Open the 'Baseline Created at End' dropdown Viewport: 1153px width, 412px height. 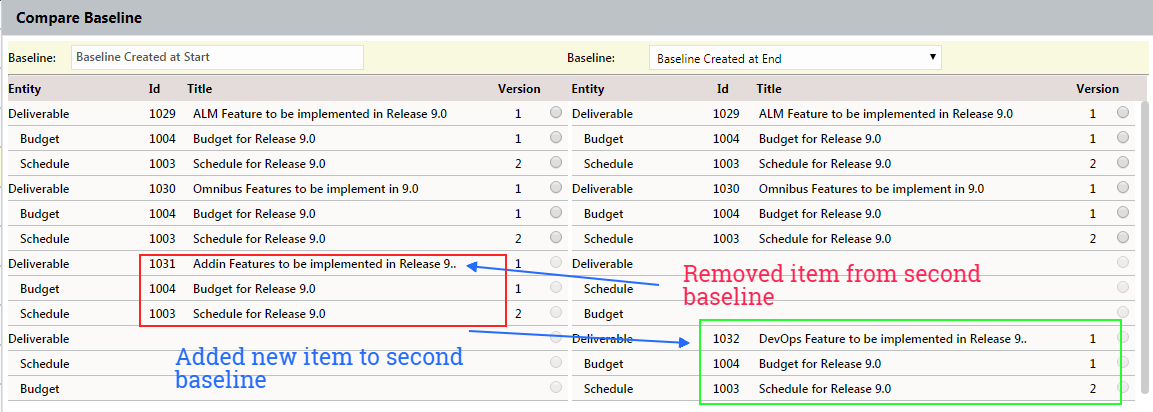pyautogui.click(x=795, y=58)
